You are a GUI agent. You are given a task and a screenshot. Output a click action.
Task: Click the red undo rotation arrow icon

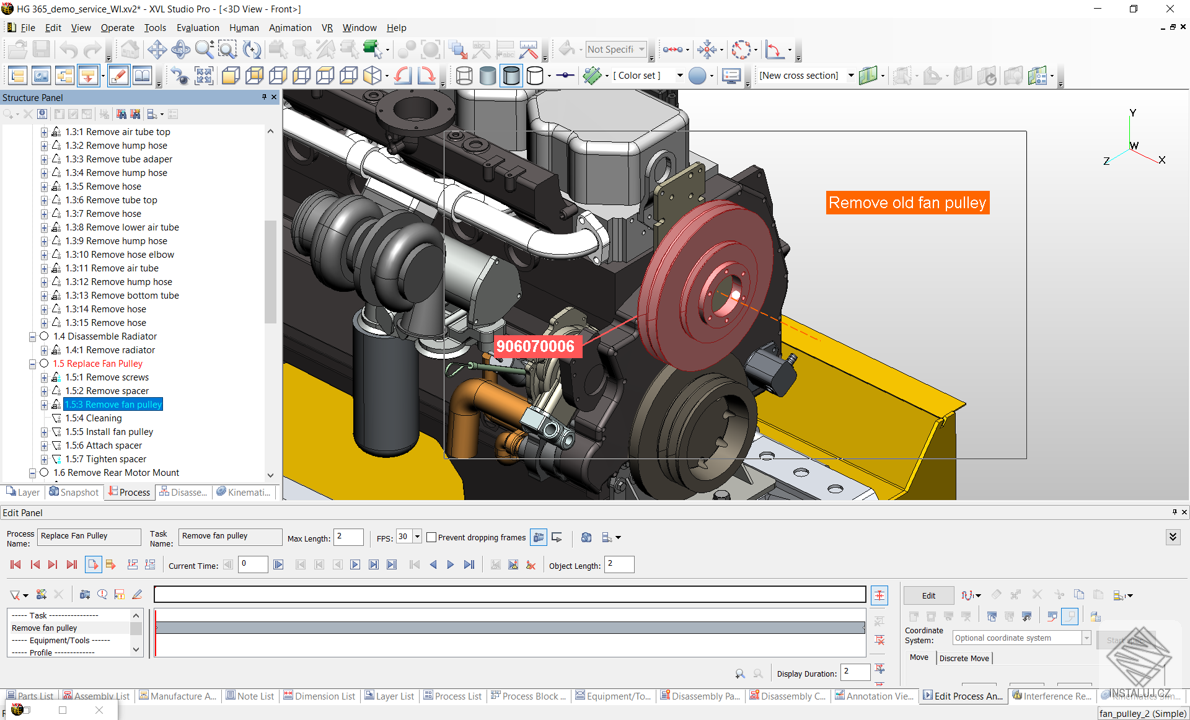(401, 75)
